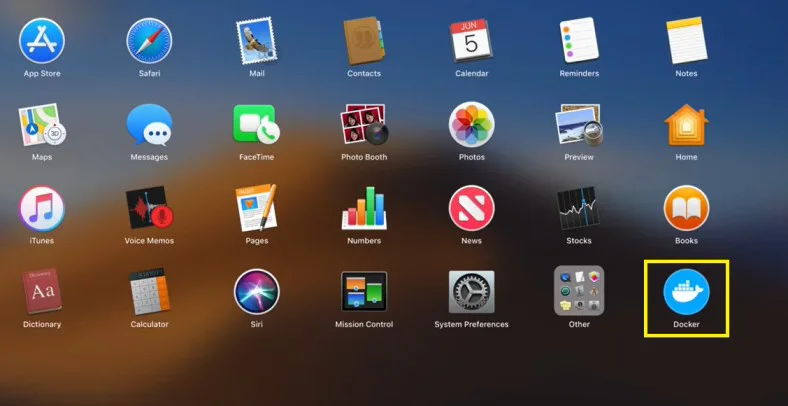Open System Preferences
This screenshot has height=406, width=788.
click(471, 292)
